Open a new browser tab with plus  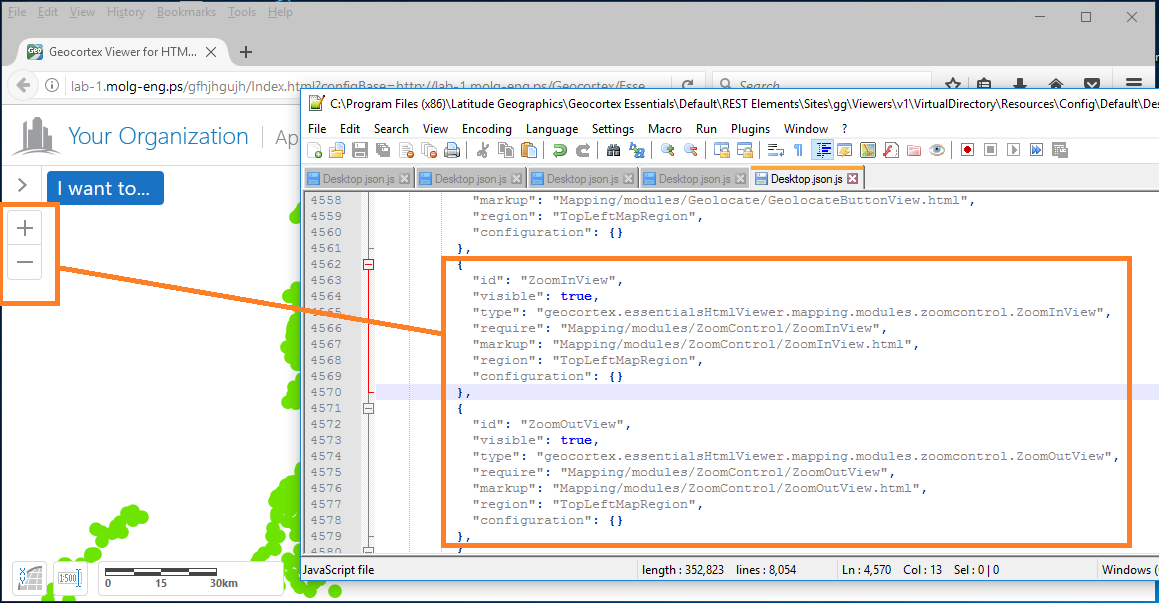[246, 52]
